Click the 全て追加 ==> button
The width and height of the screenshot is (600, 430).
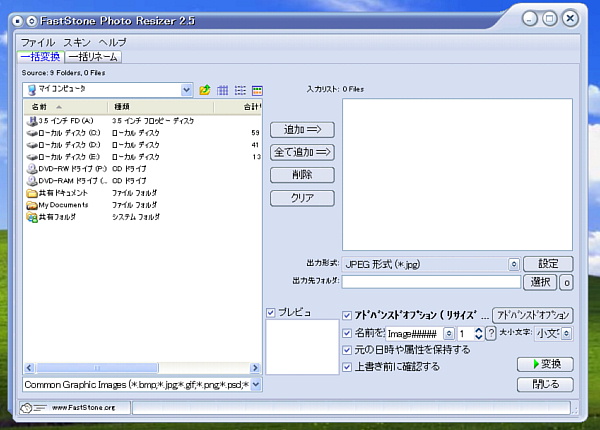coord(302,152)
